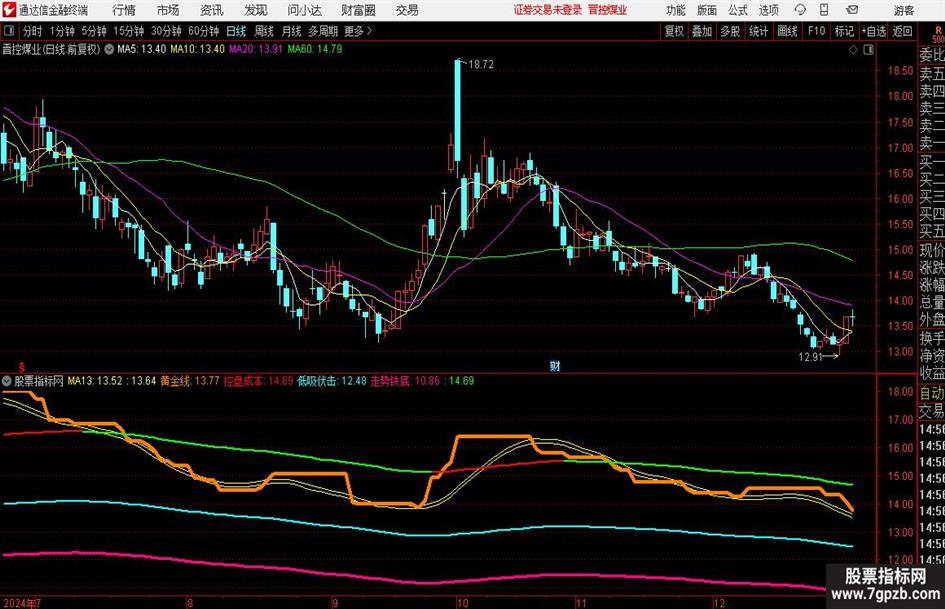Click the red S marker on the chart
The image size is (945, 609).
(x=22, y=367)
